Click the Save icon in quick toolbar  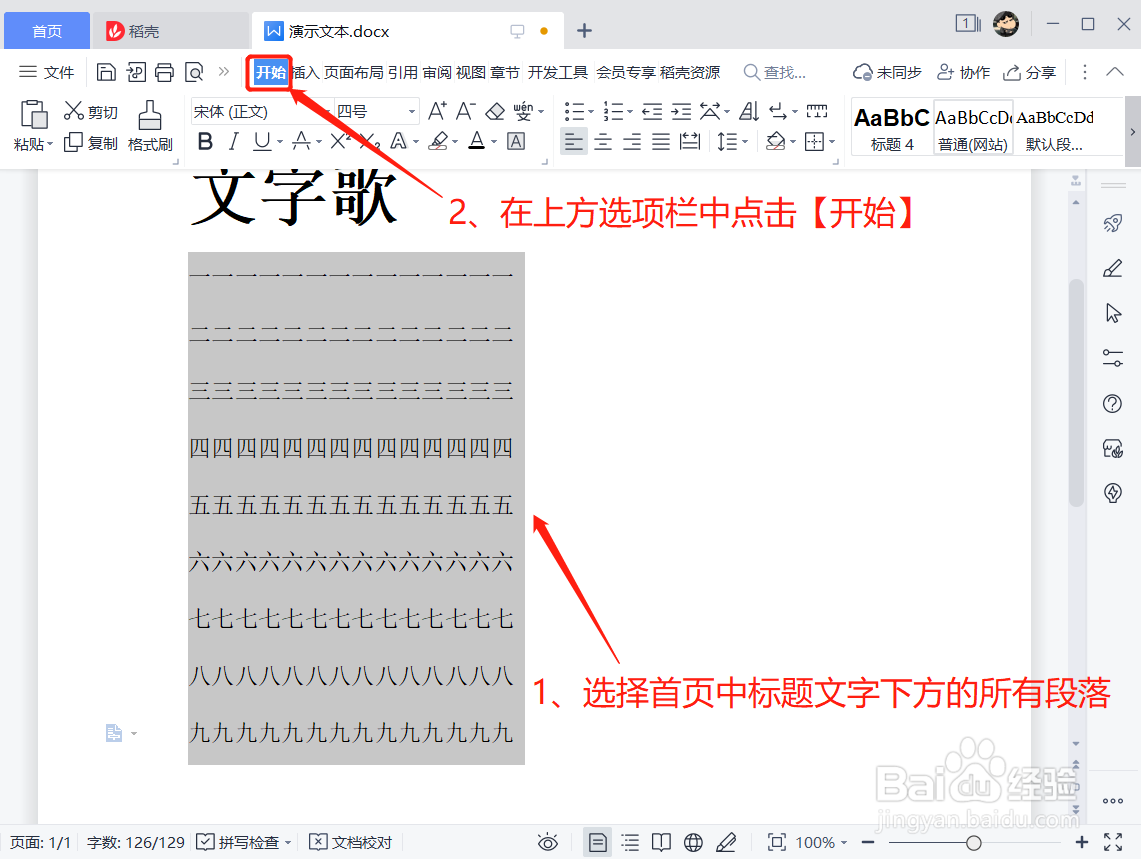106,72
